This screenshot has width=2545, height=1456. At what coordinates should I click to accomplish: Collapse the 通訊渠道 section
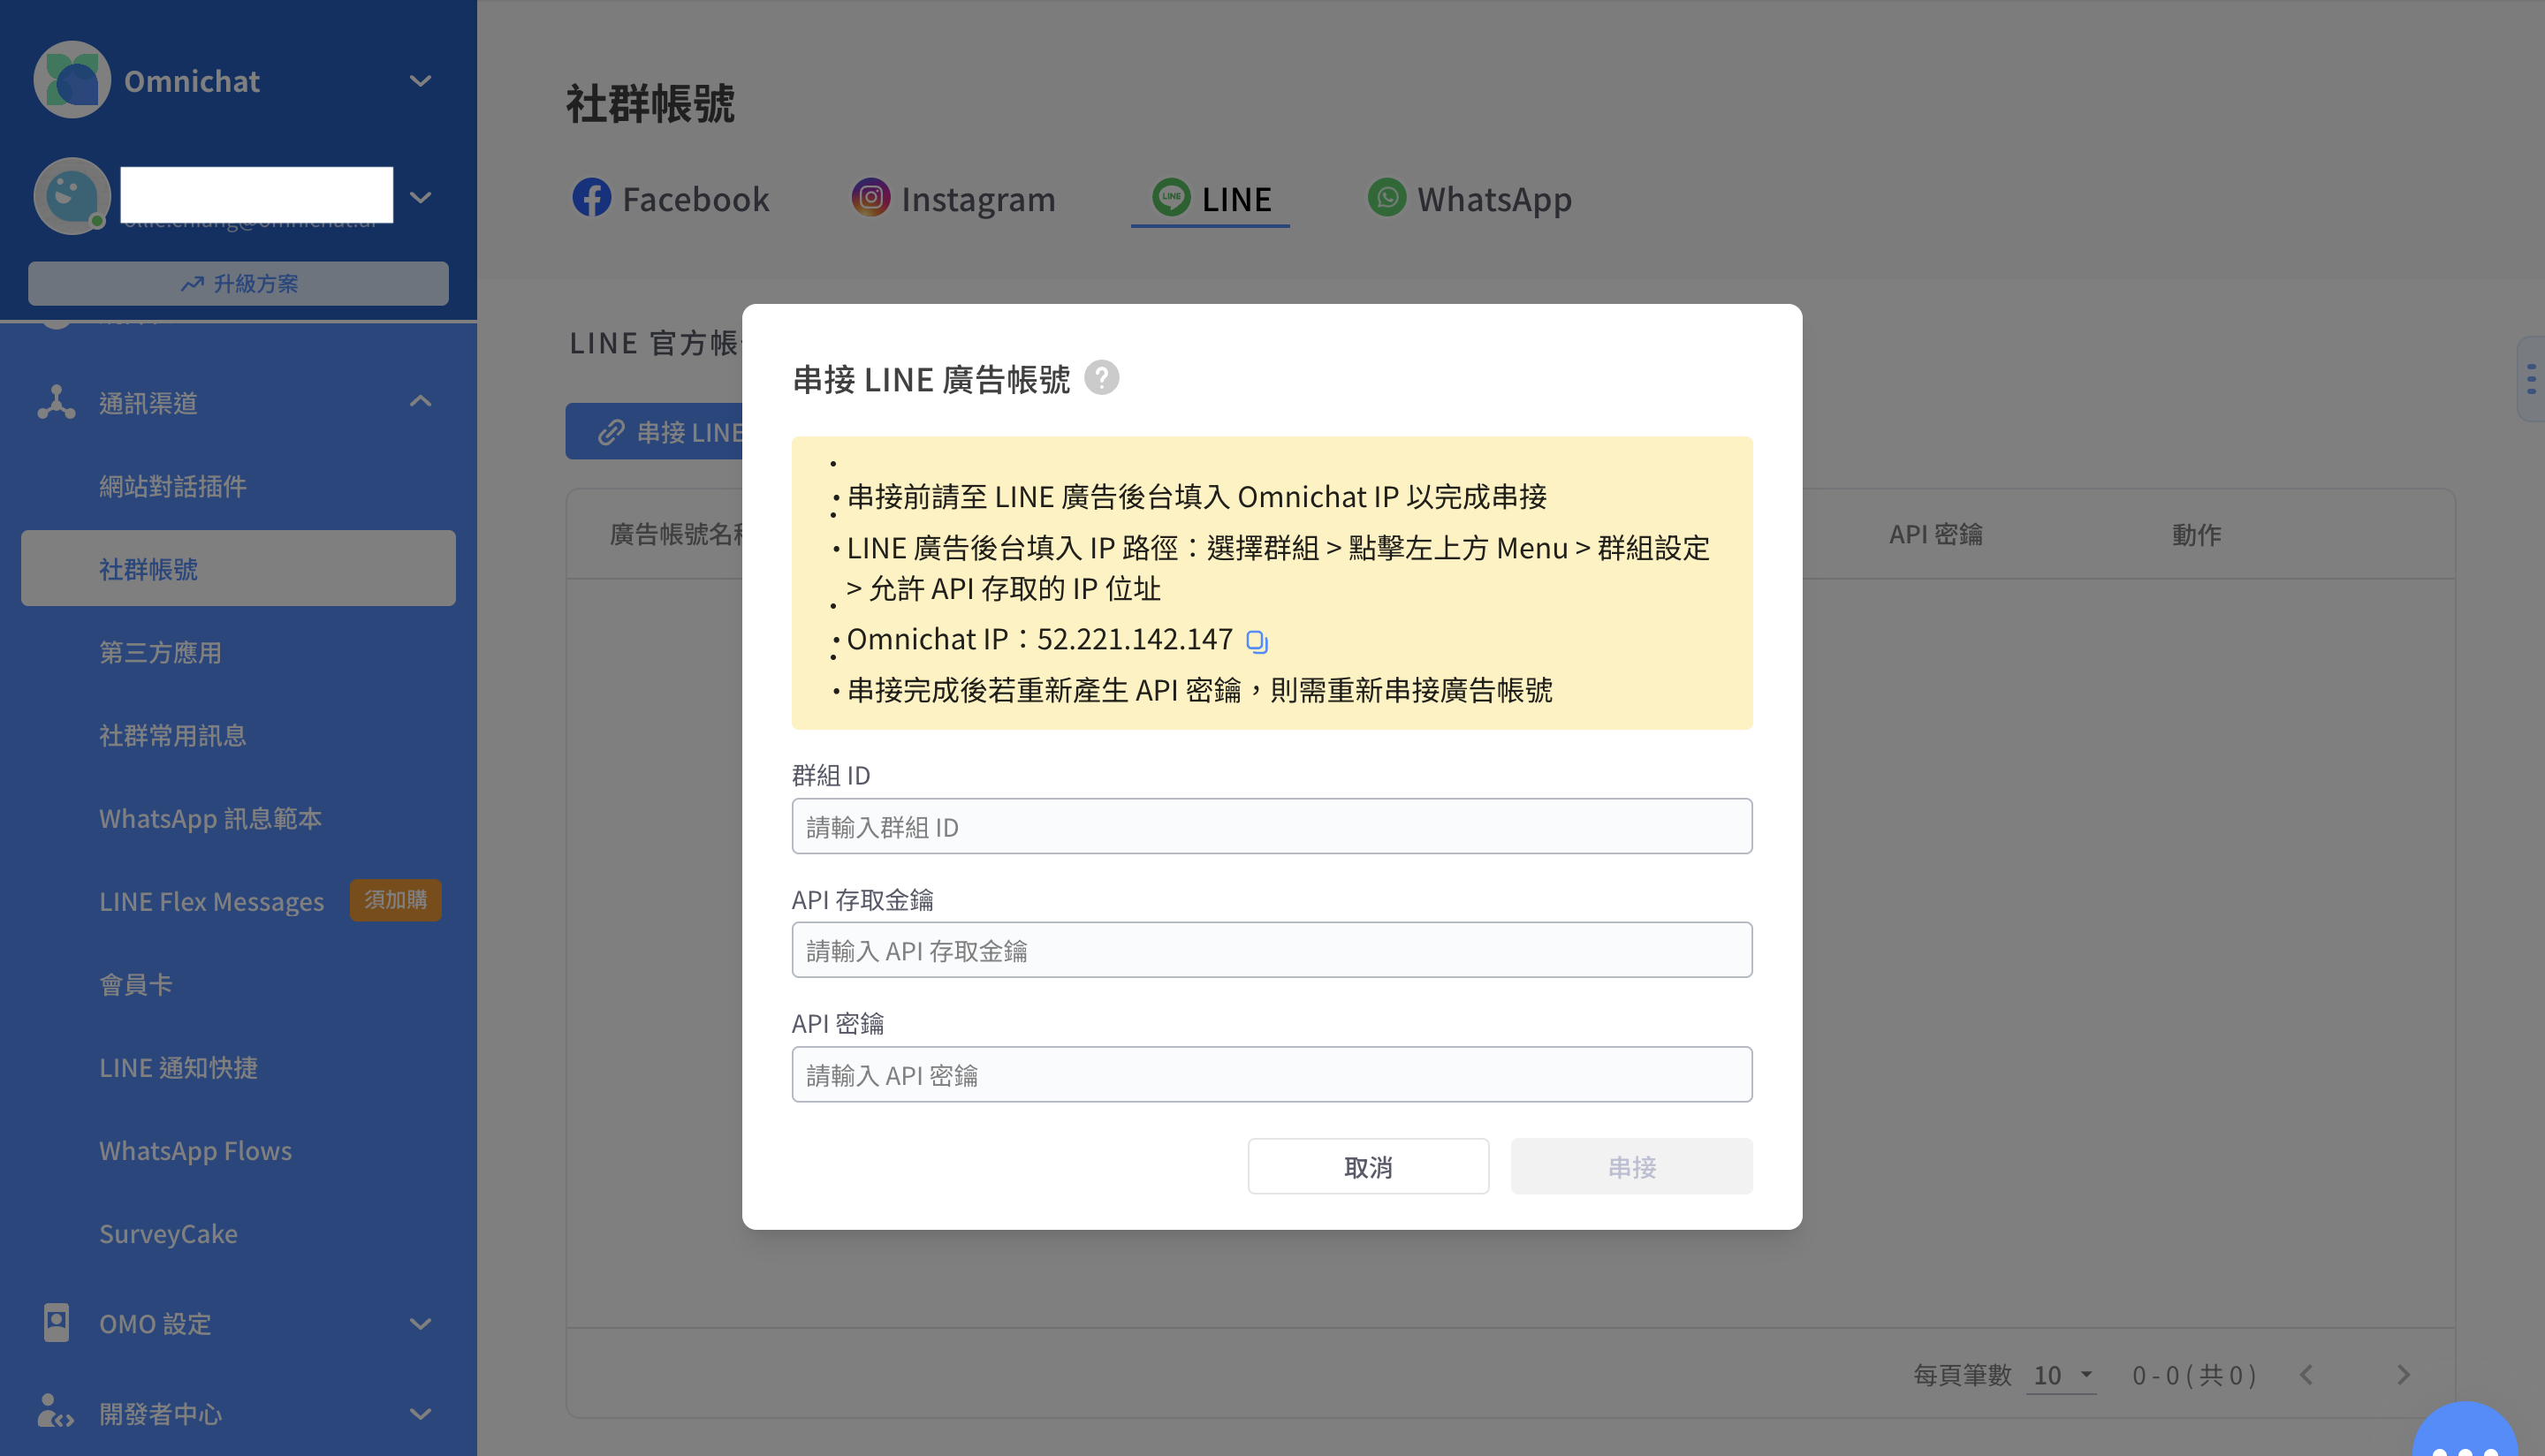click(x=421, y=402)
